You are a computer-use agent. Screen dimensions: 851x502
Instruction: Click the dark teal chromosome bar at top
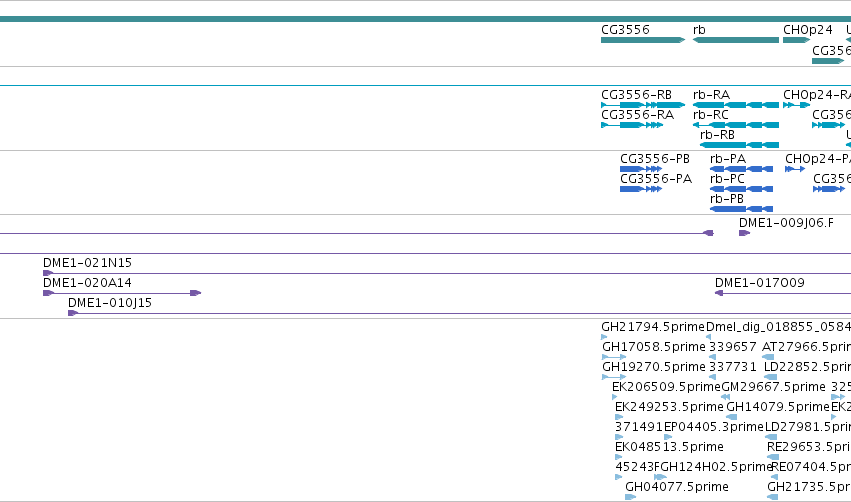coord(426,19)
